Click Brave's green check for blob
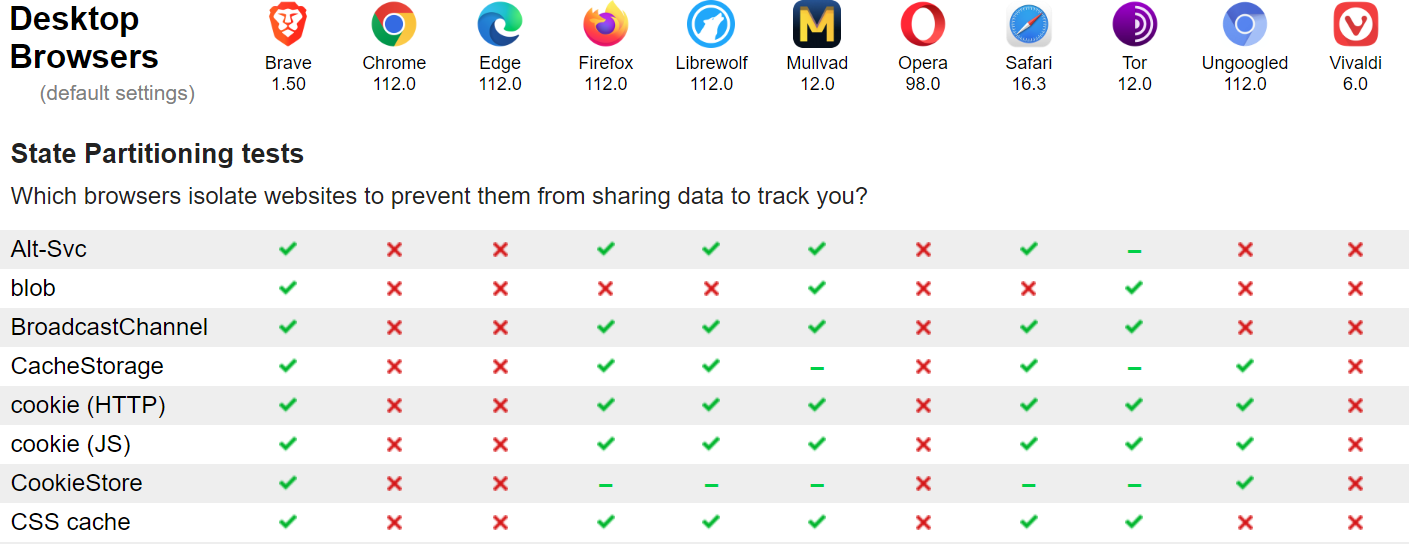The image size is (1423, 544). point(288,288)
